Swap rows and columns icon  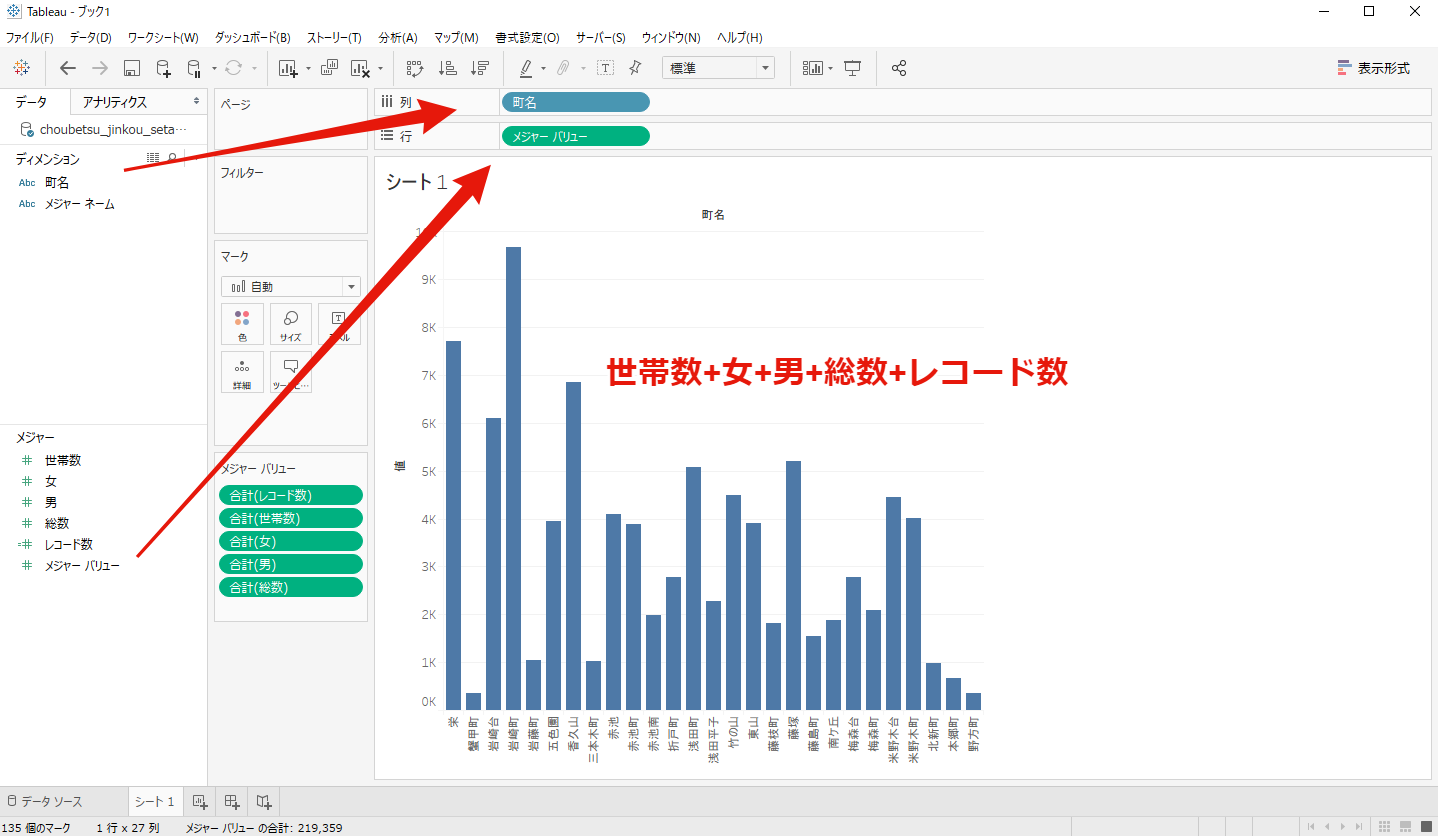[x=415, y=68]
